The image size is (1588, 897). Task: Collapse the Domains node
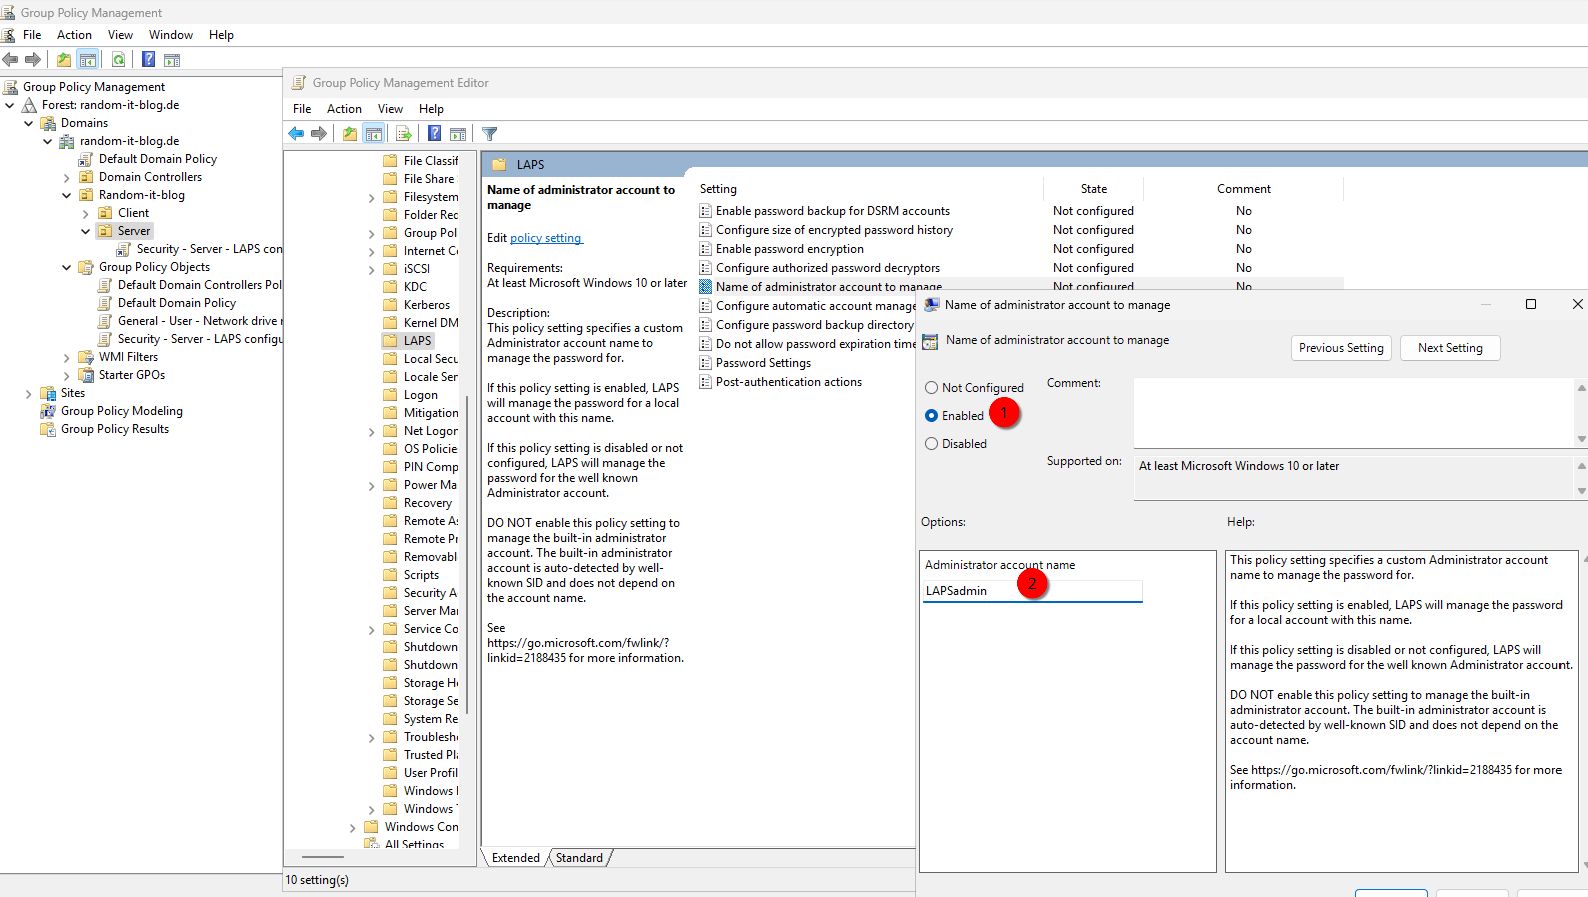coord(29,123)
